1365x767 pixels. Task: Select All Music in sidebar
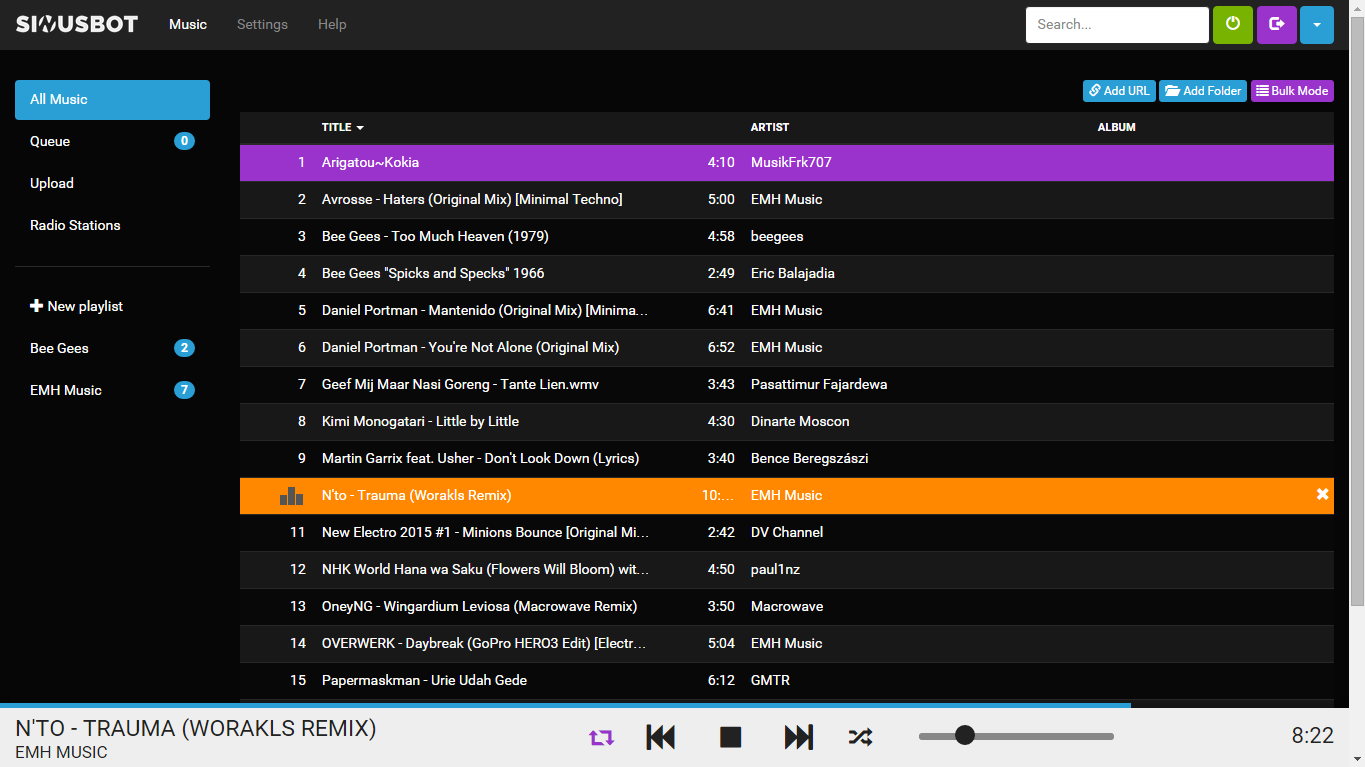(112, 100)
